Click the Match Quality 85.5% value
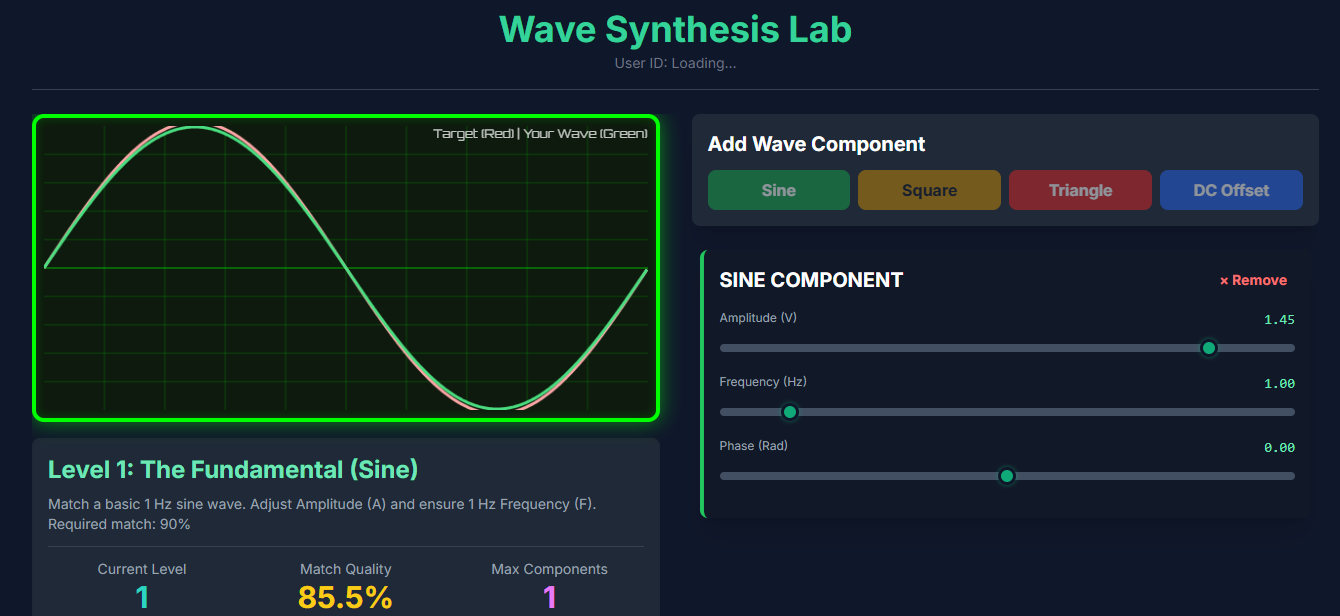The image size is (1340, 616). click(x=345, y=598)
